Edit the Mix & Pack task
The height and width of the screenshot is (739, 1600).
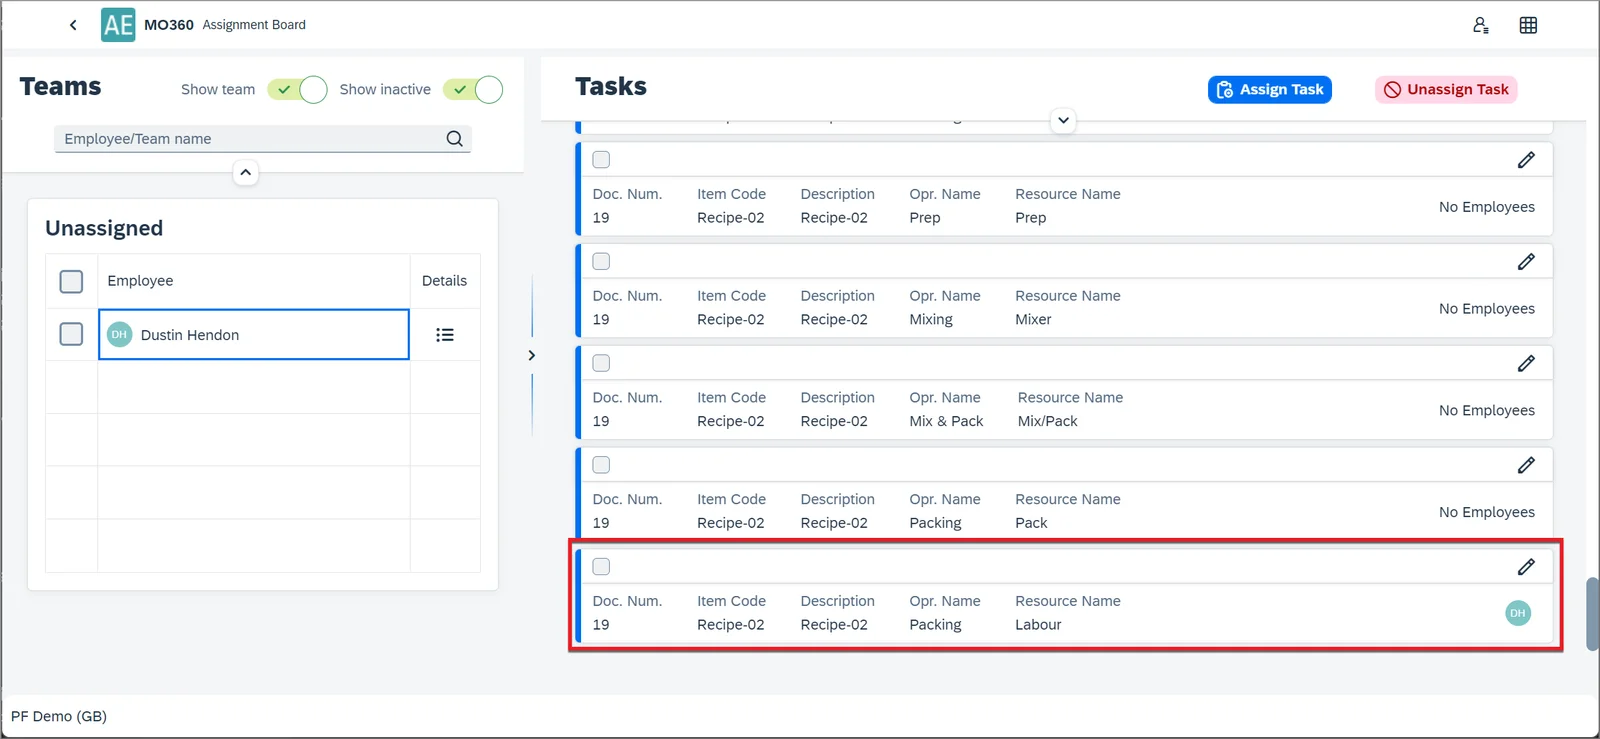(x=1526, y=364)
